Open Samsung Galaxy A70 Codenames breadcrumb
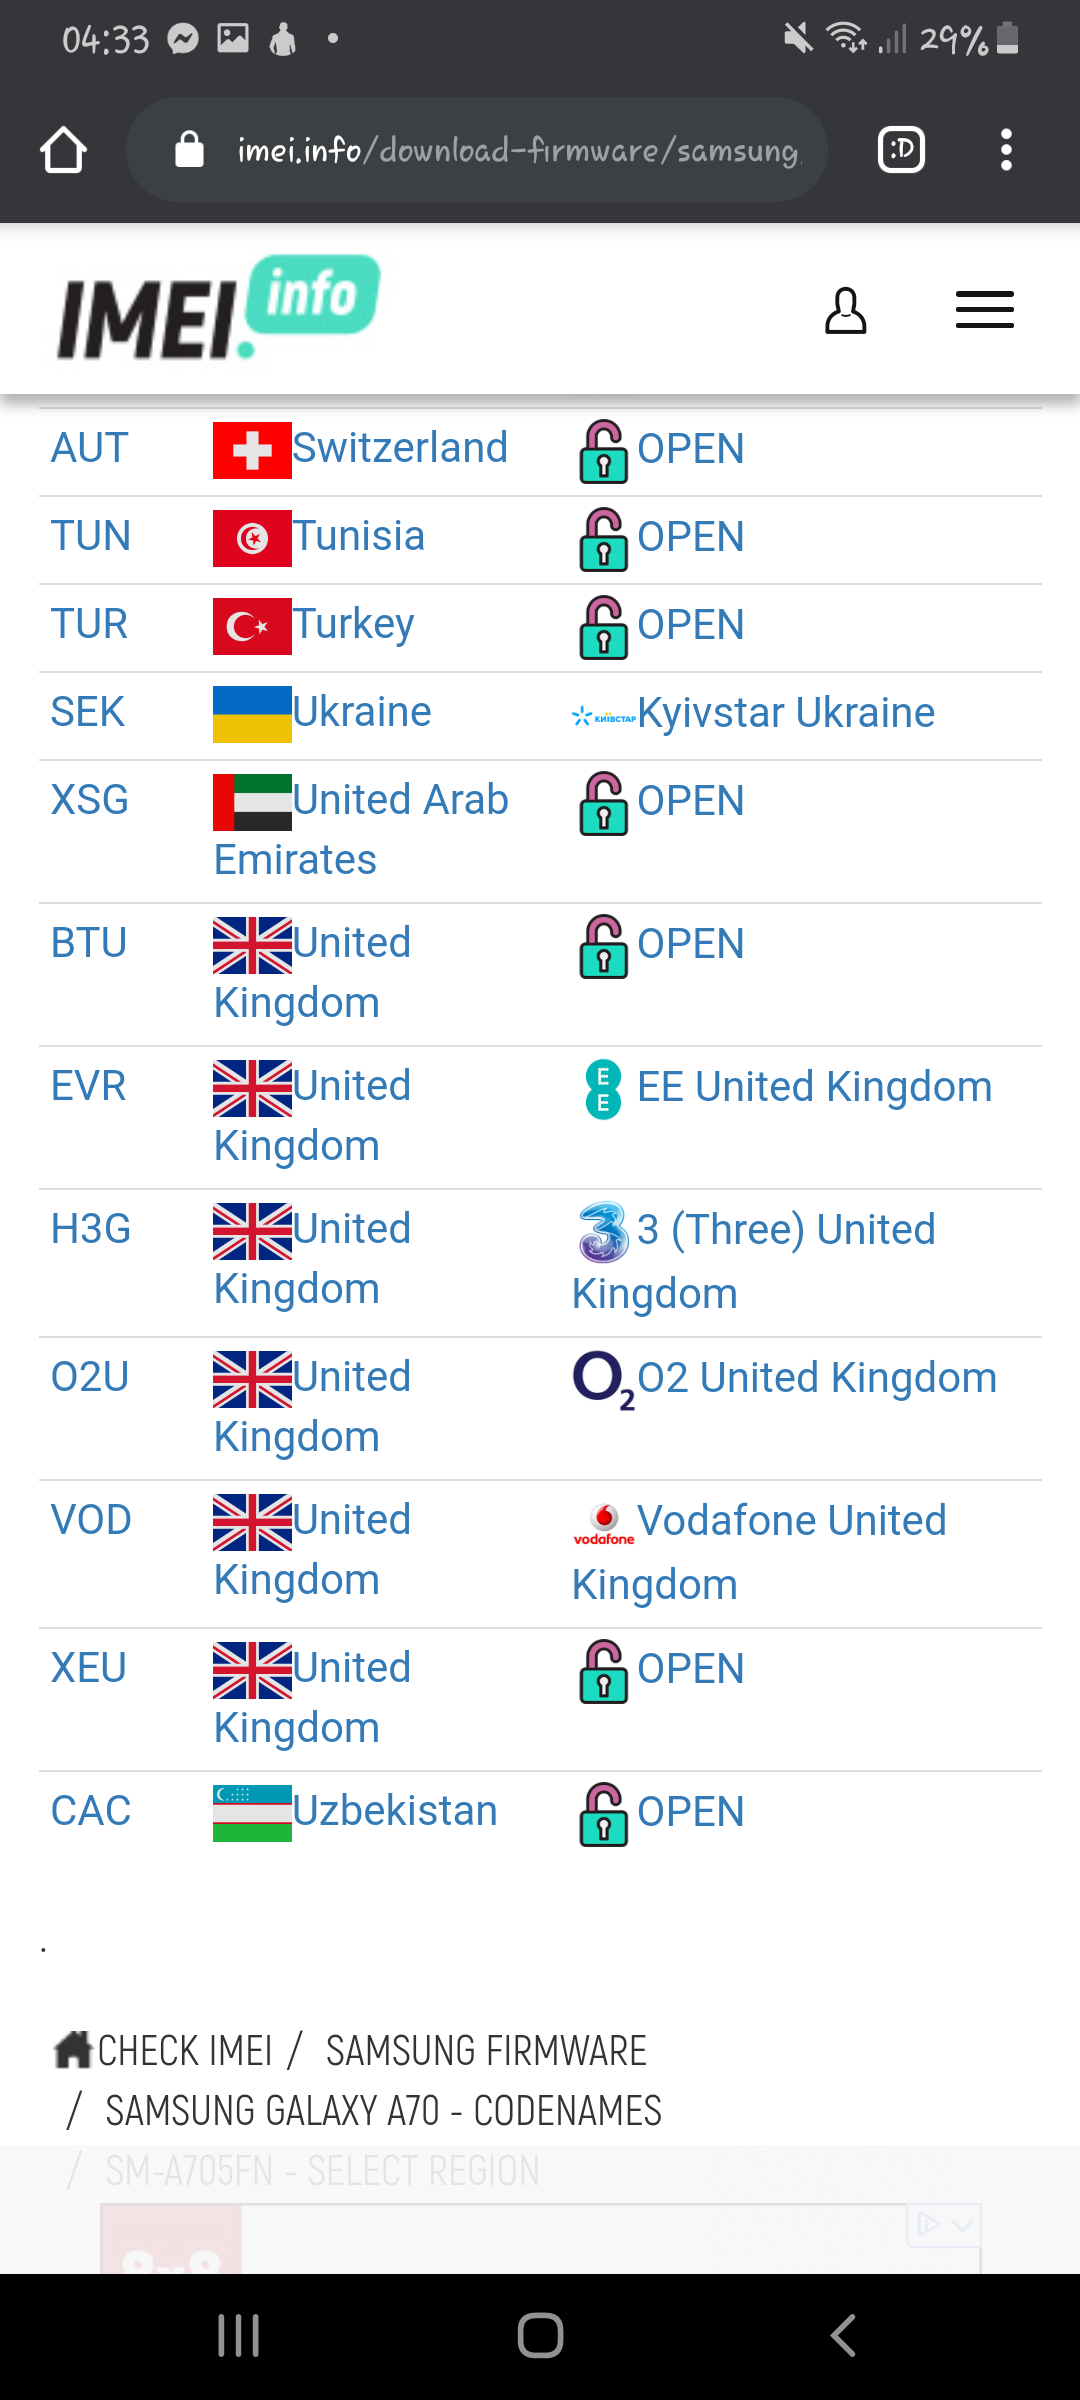Viewport: 1080px width, 2400px height. coord(383,2111)
